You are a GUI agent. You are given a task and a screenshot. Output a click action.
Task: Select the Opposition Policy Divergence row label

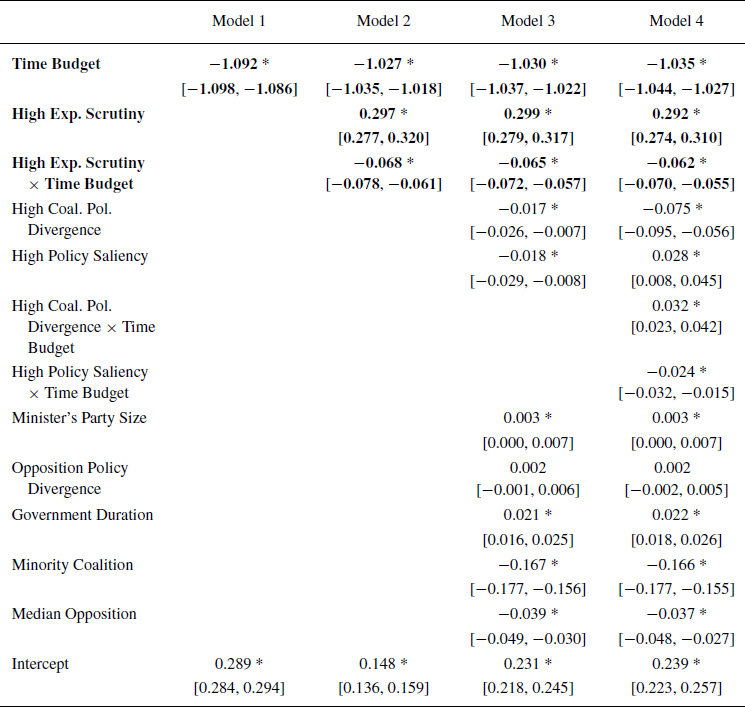click(70, 478)
